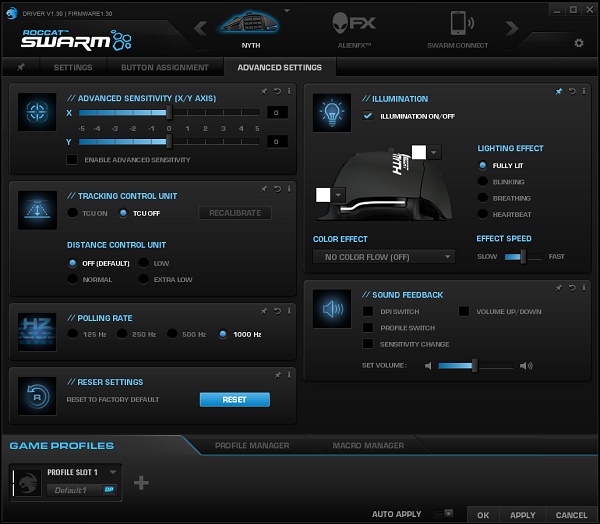Image resolution: width=600 pixels, height=524 pixels.
Task: Open side strip color dropdown arrow
Action: click(x=338, y=195)
